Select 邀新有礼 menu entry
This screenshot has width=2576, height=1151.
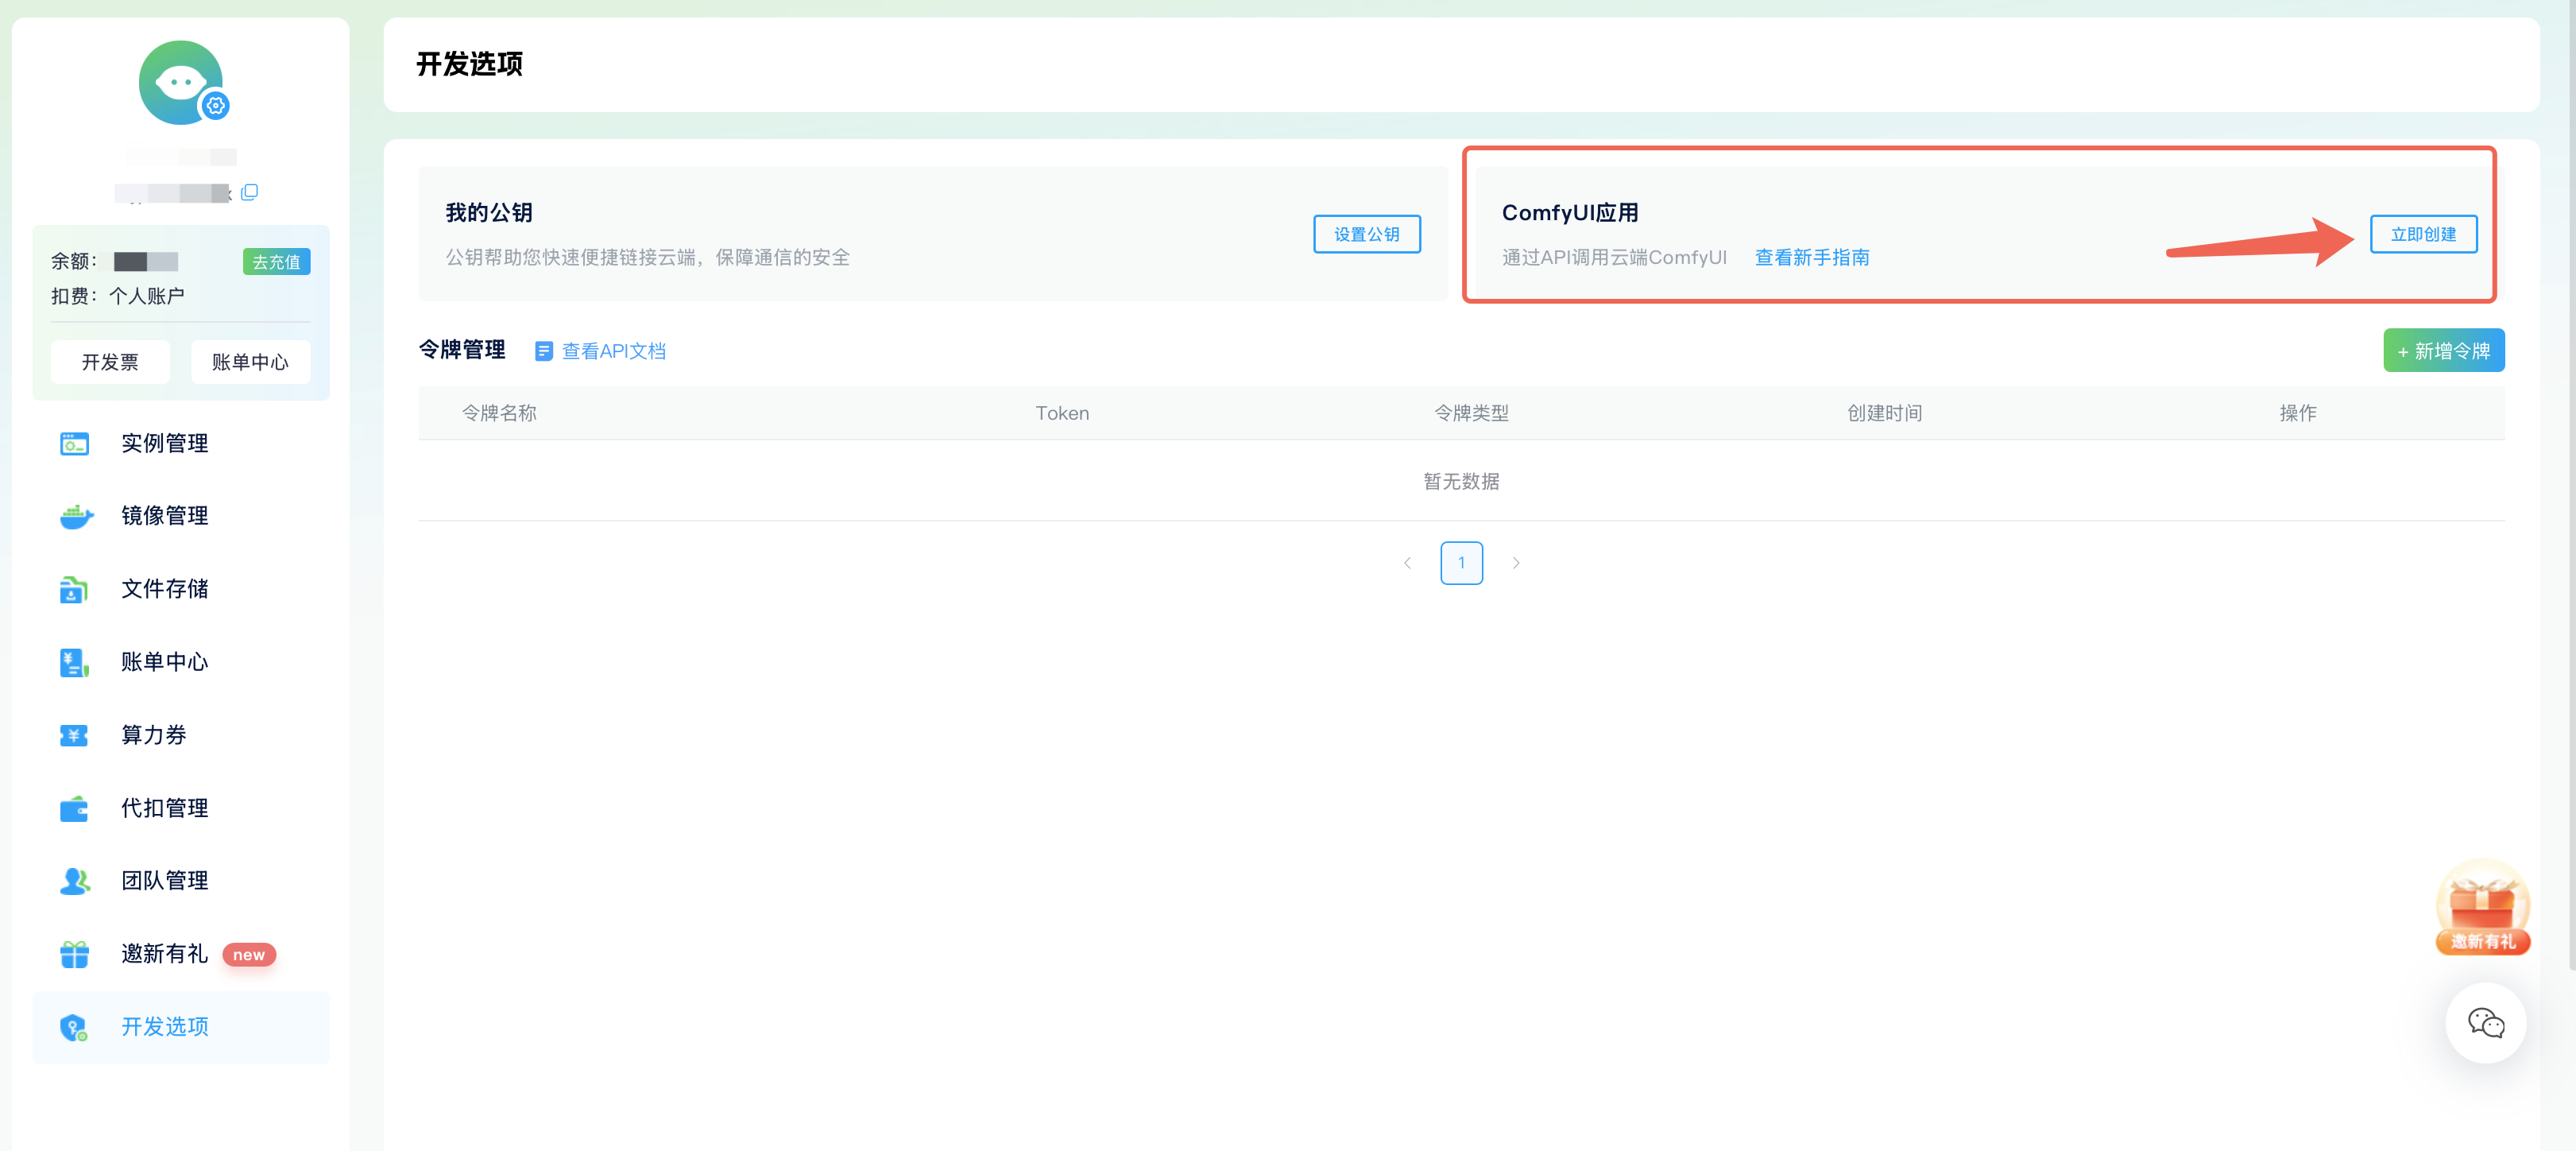click(x=164, y=954)
